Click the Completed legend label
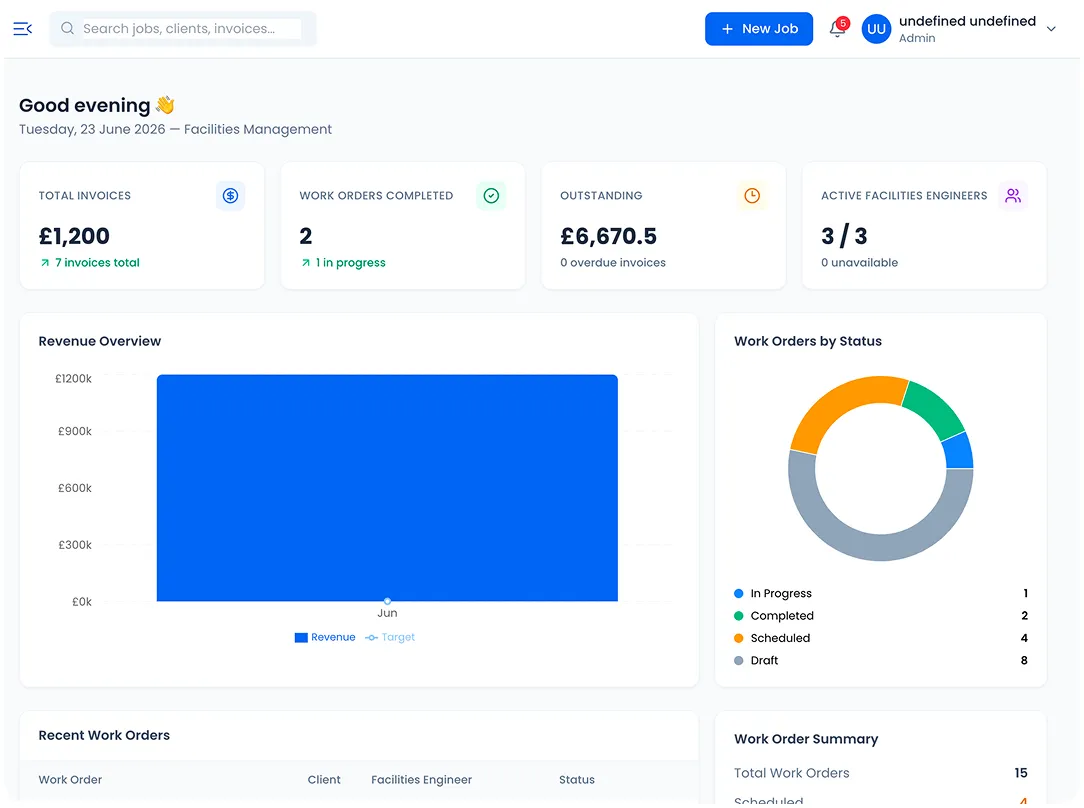Screen dimensions: 1084x808 pyautogui.click(x=782, y=616)
